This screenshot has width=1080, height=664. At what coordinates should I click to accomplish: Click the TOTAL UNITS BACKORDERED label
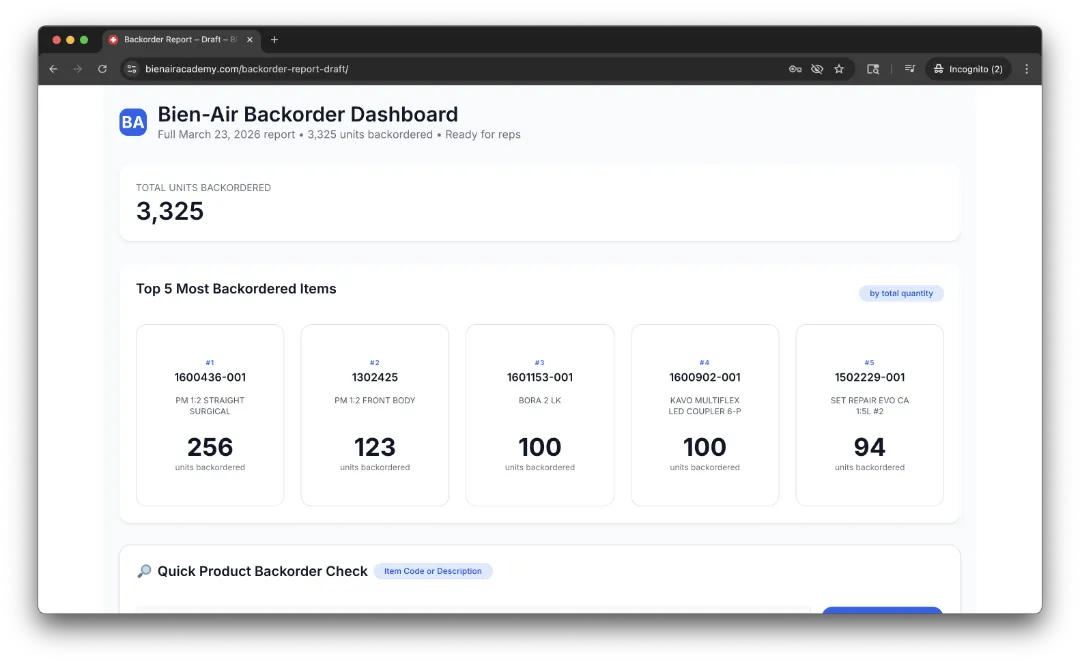click(203, 187)
